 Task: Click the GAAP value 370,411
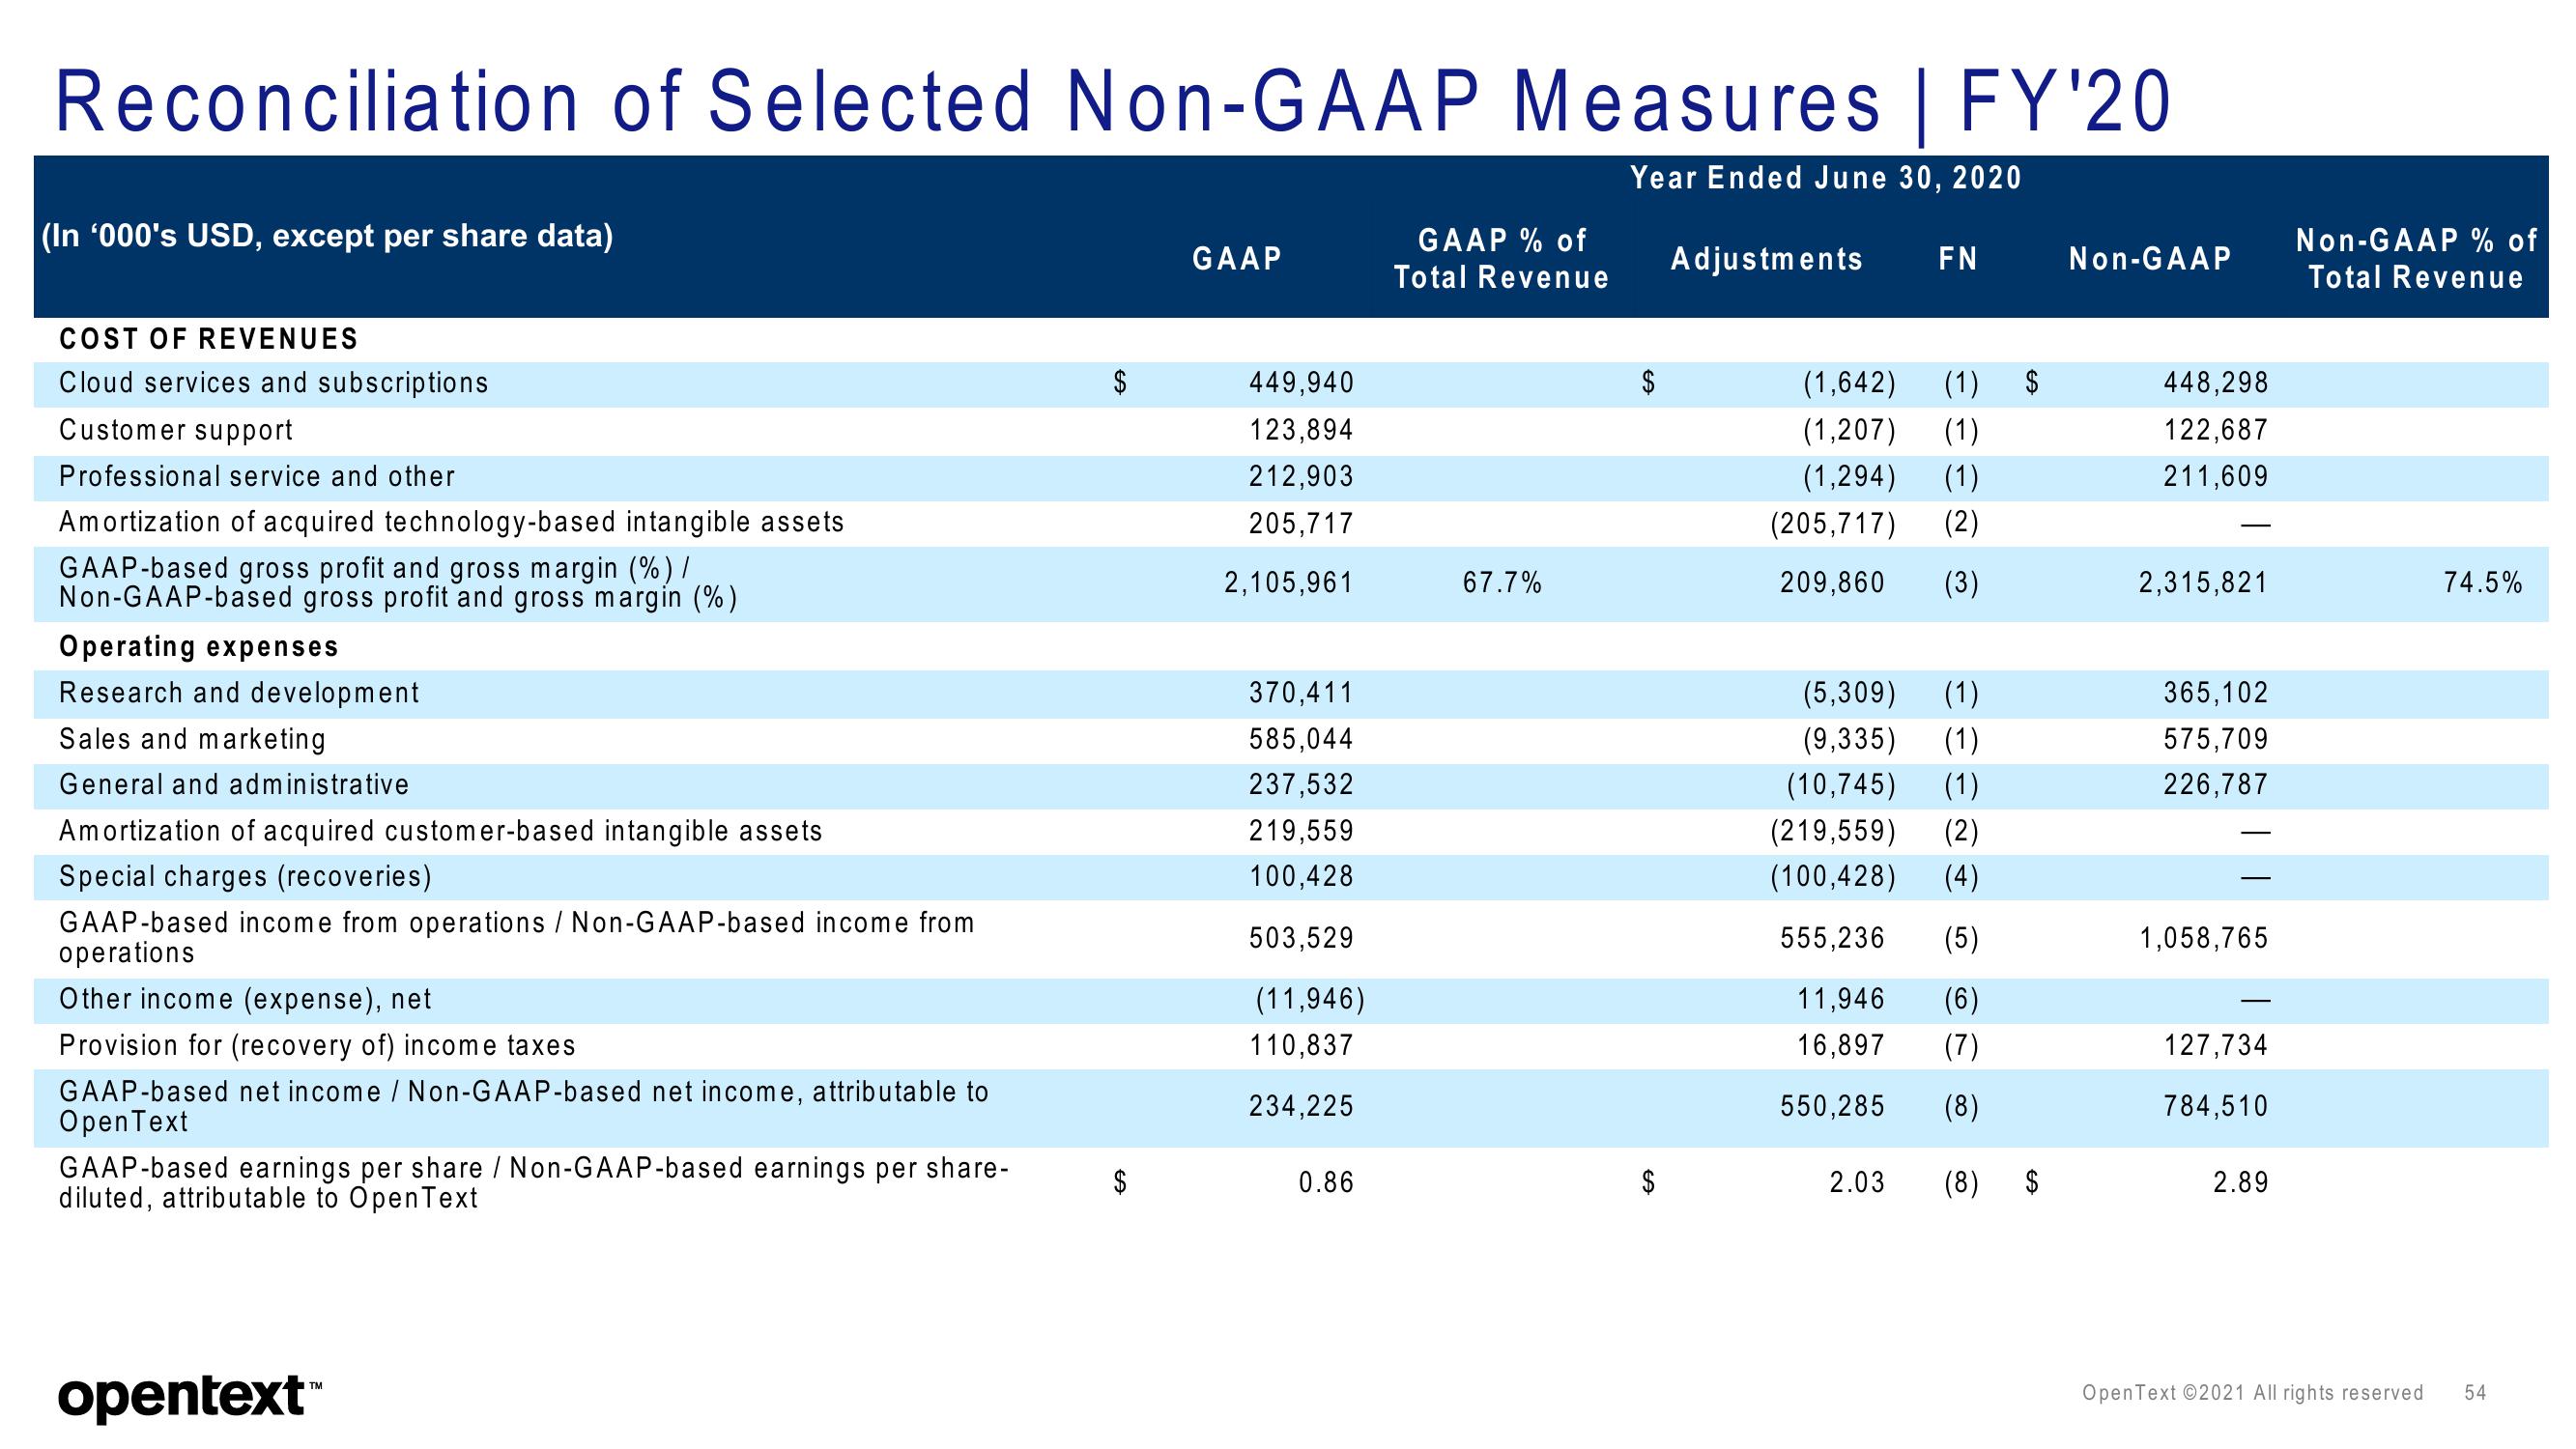pos(1302,692)
